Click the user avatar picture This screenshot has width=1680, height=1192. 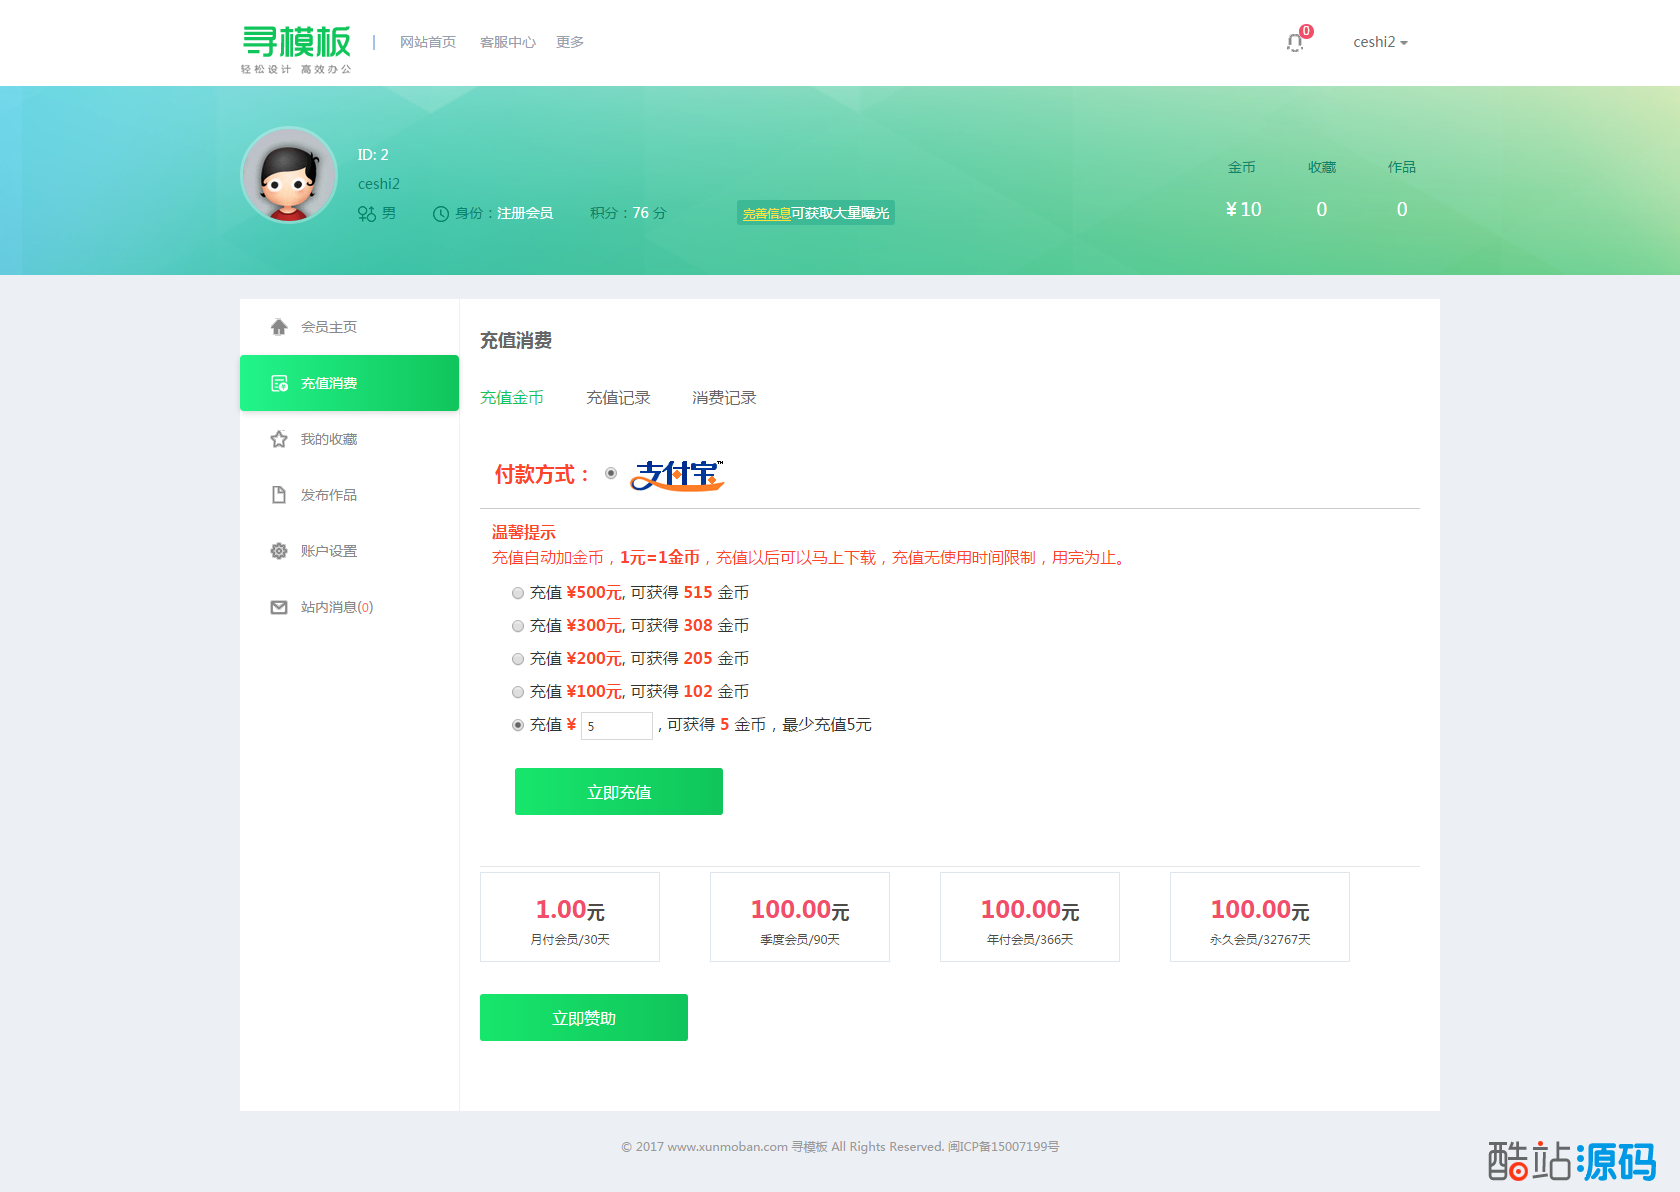[x=289, y=175]
